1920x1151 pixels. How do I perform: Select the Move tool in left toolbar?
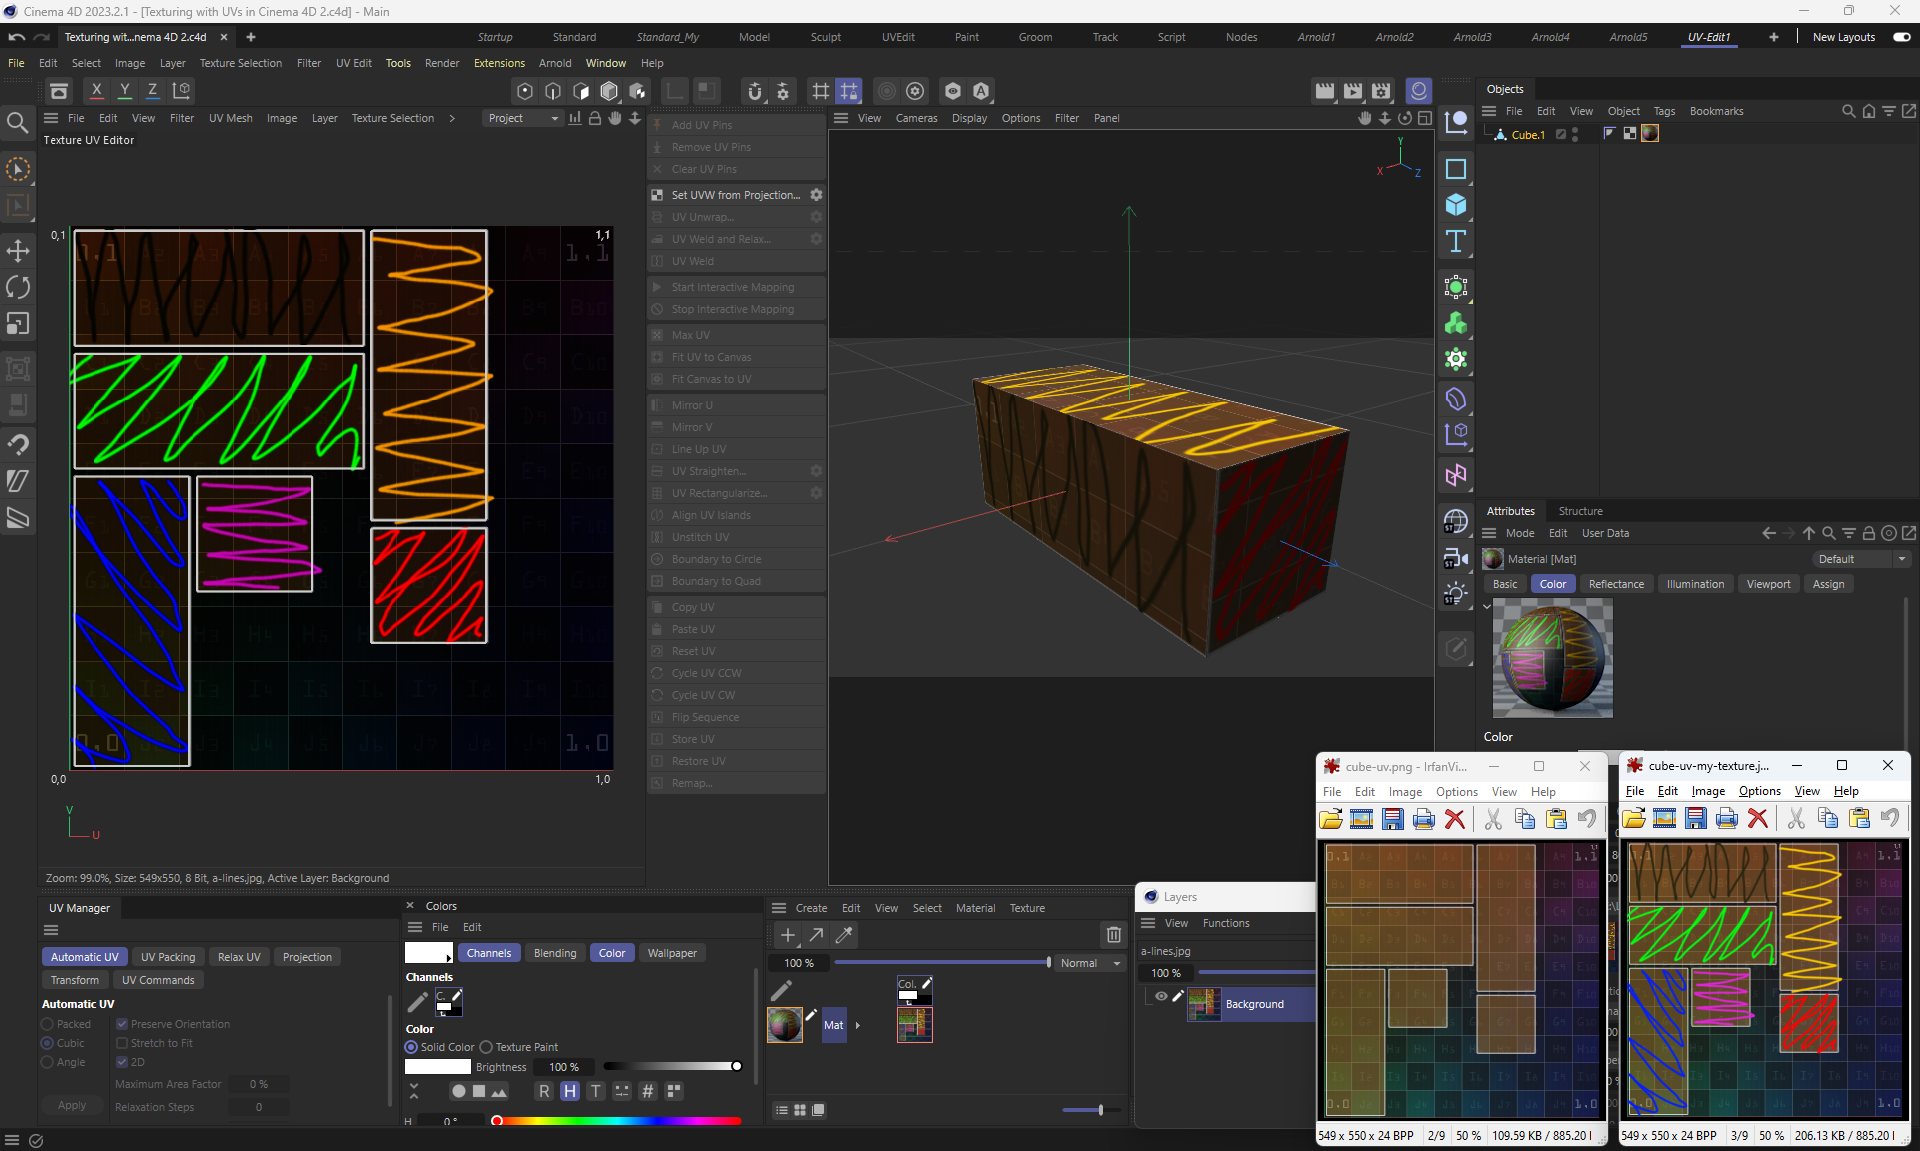(x=18, y=250)
